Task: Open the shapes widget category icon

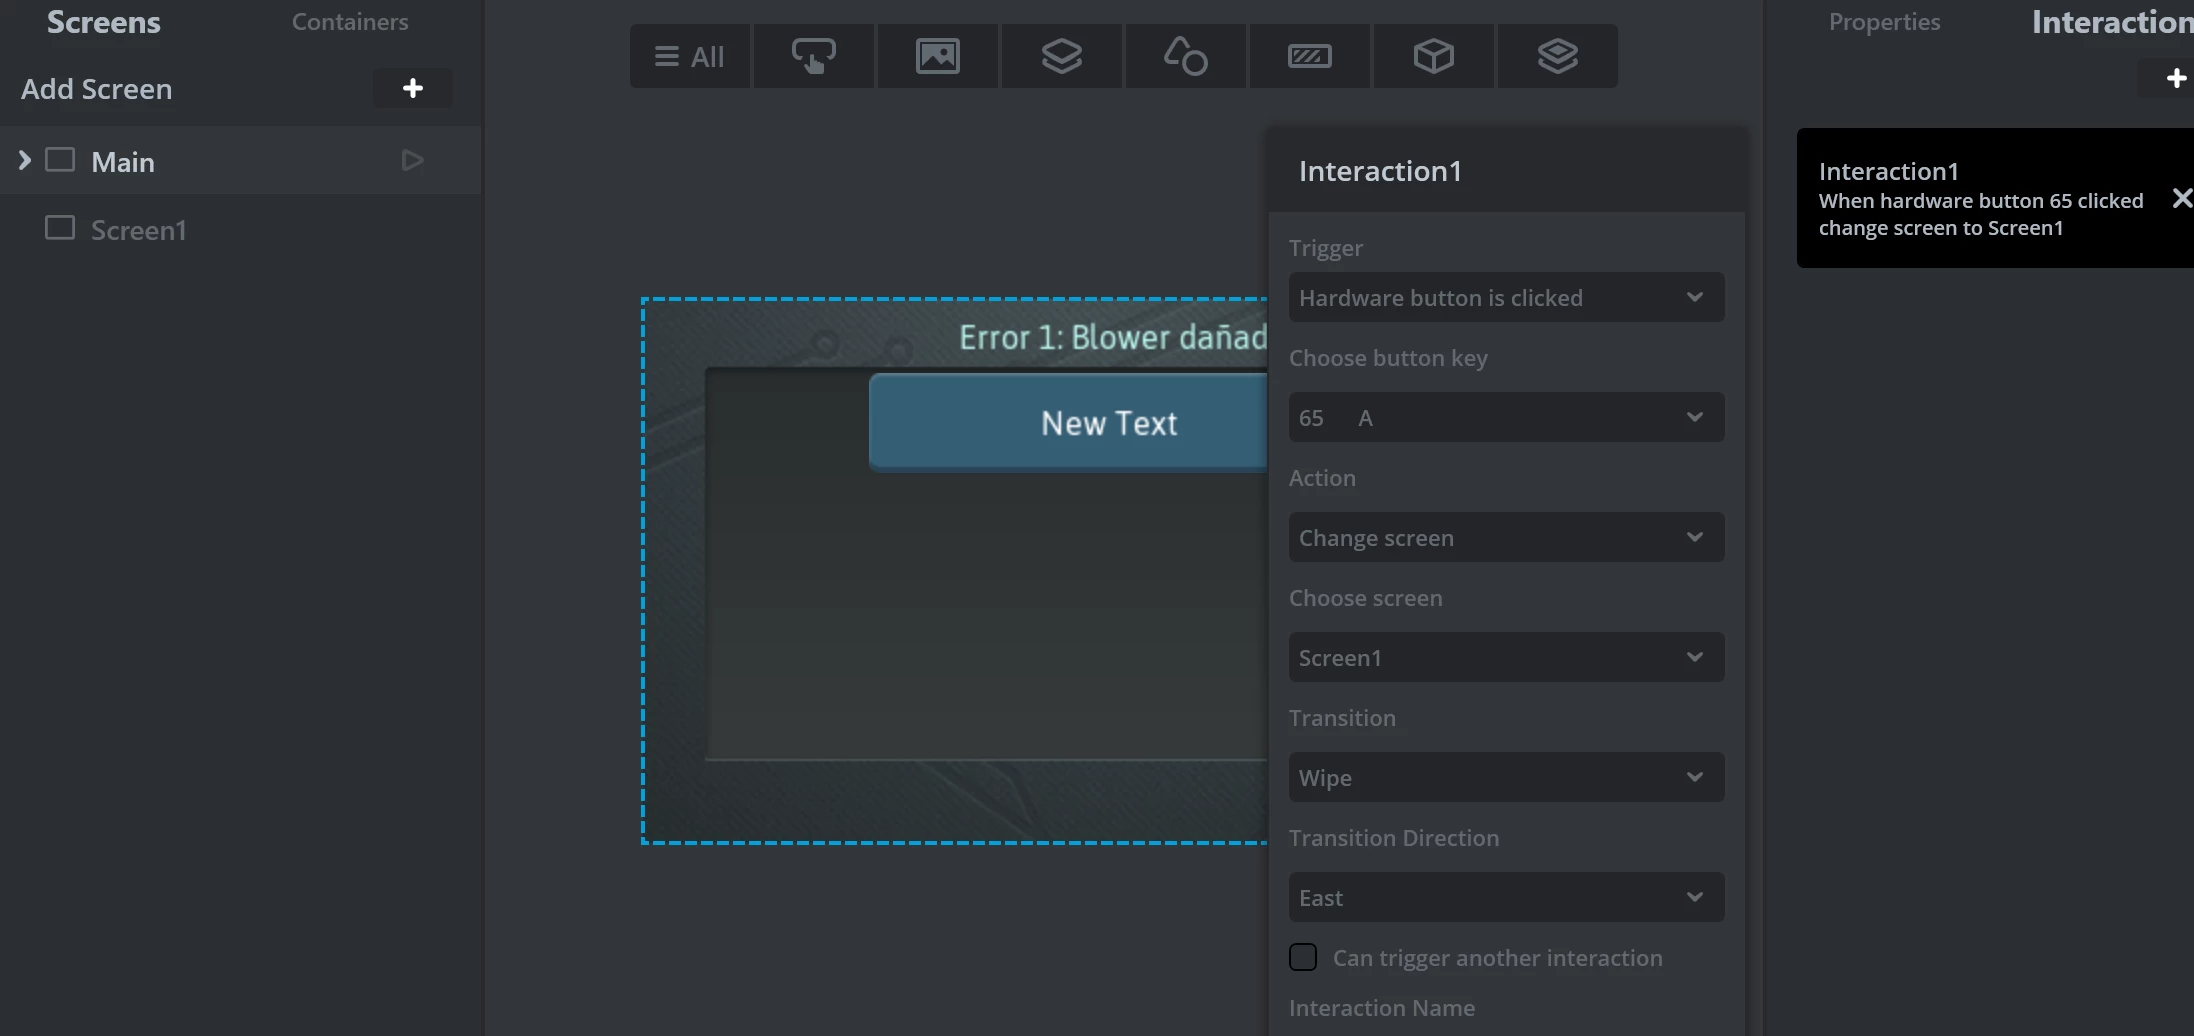Action: [1185, 56]
